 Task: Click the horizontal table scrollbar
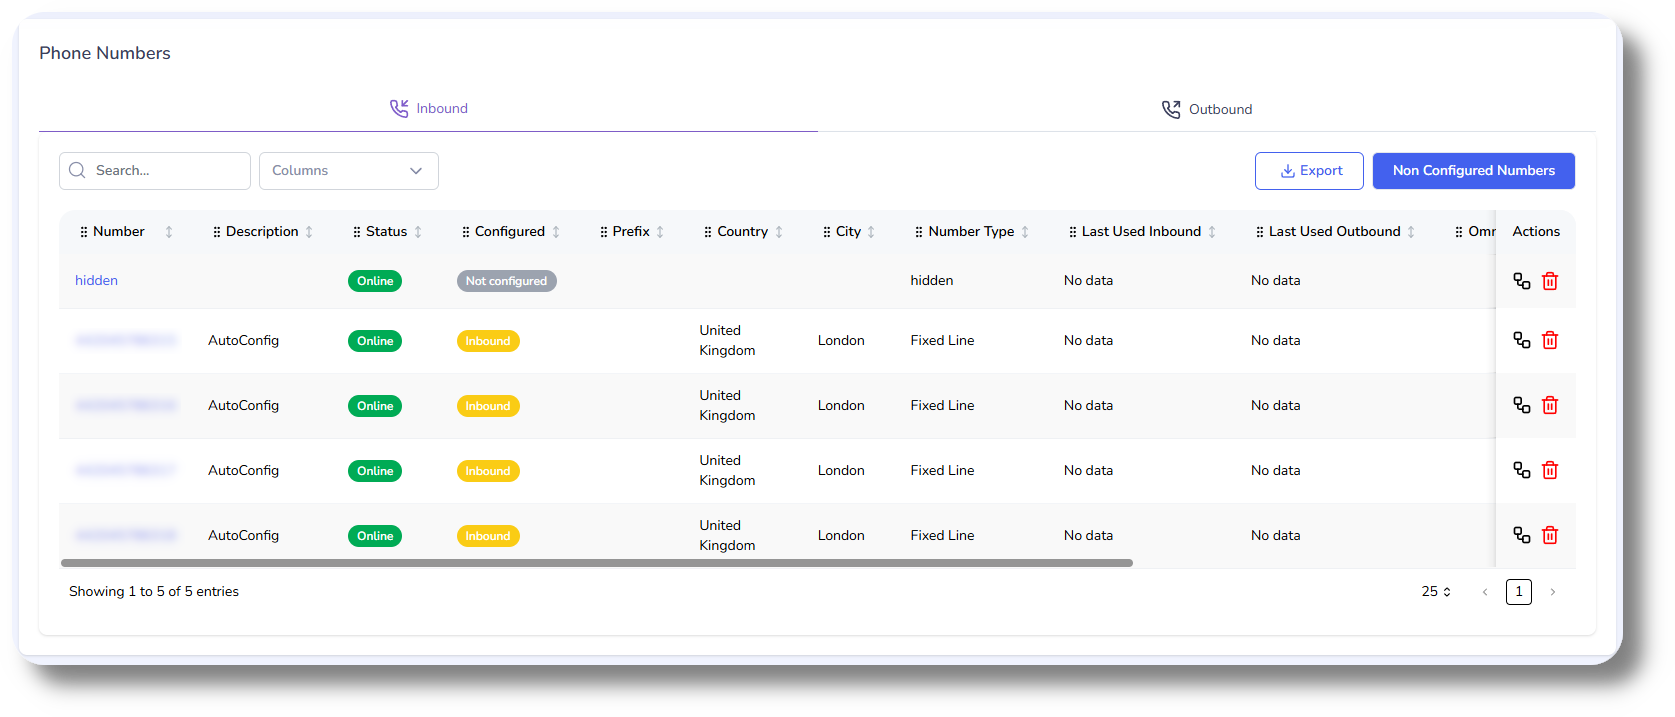596,563
